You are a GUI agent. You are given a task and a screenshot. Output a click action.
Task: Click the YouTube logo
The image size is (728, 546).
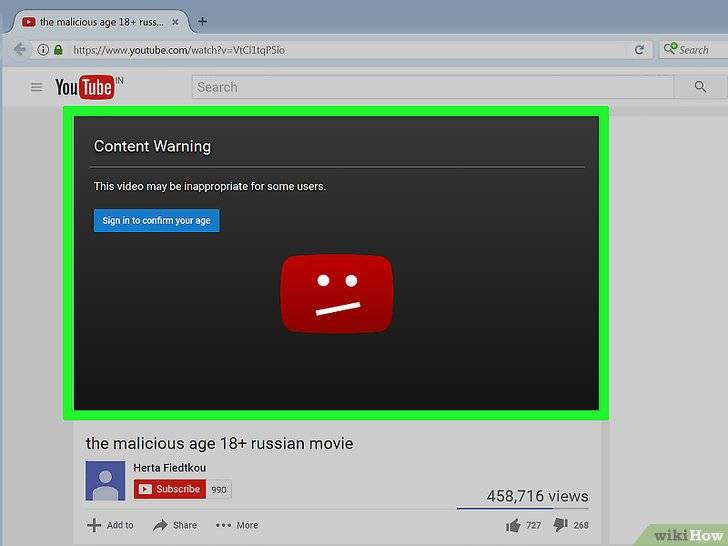85,88
